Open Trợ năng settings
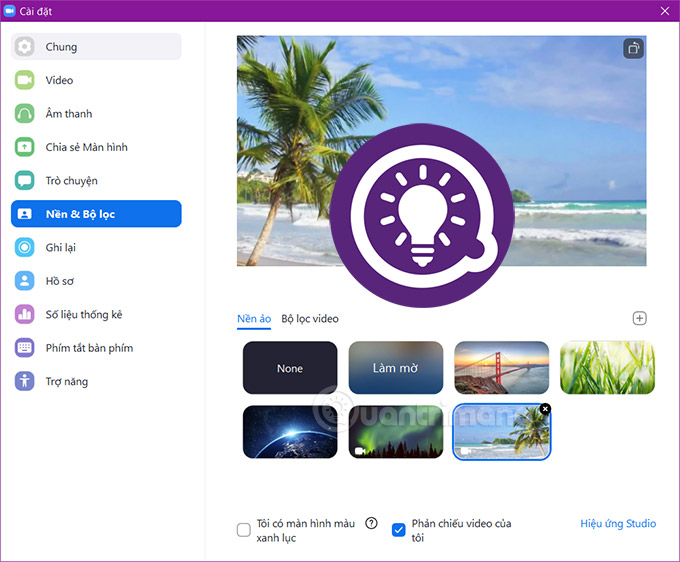The image size is (680, 562). click(x=96, y=381)
